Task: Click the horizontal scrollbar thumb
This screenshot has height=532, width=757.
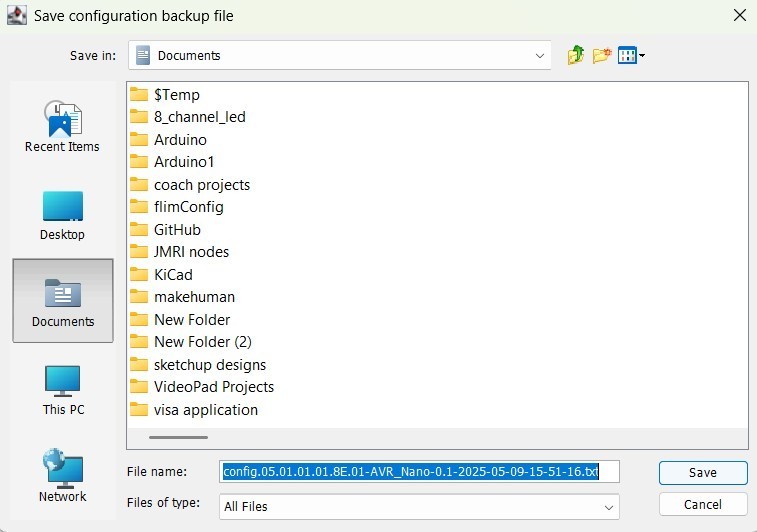Action: [x=179, y=437]
